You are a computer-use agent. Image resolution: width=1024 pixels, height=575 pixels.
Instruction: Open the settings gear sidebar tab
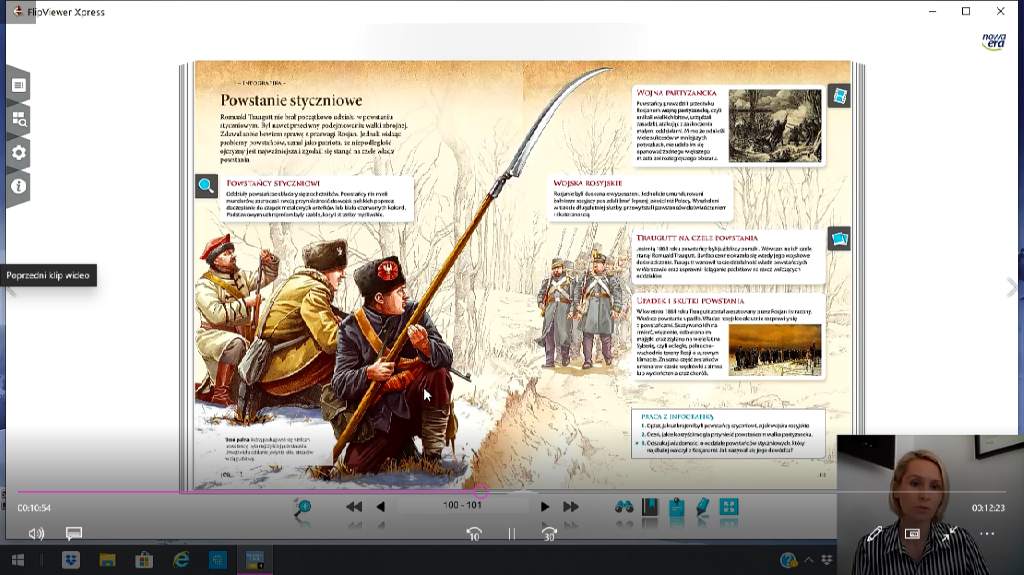point(18,153)
